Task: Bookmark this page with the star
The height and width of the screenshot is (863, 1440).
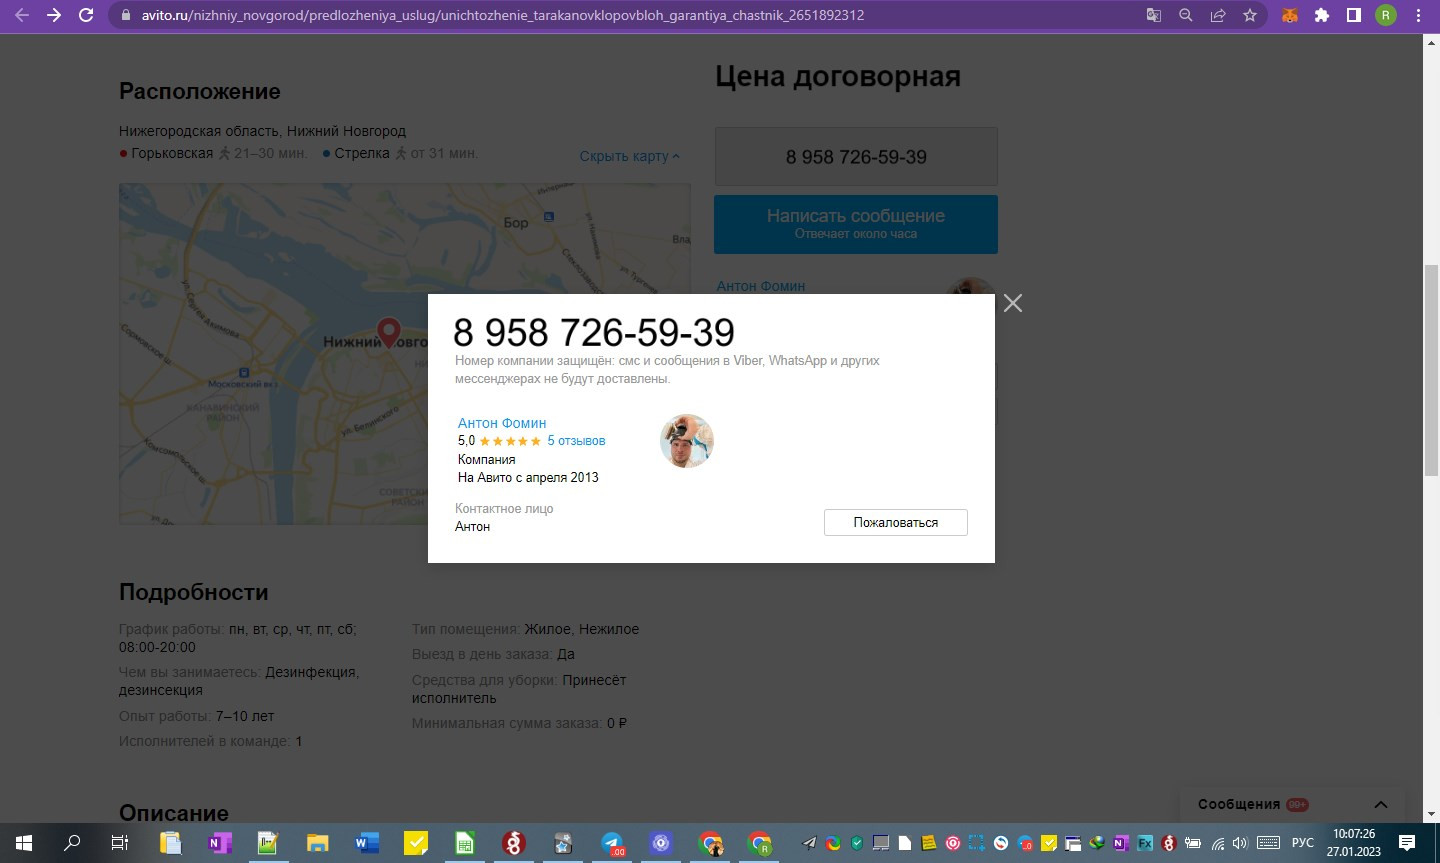Action: click(x=1250, y=15)
